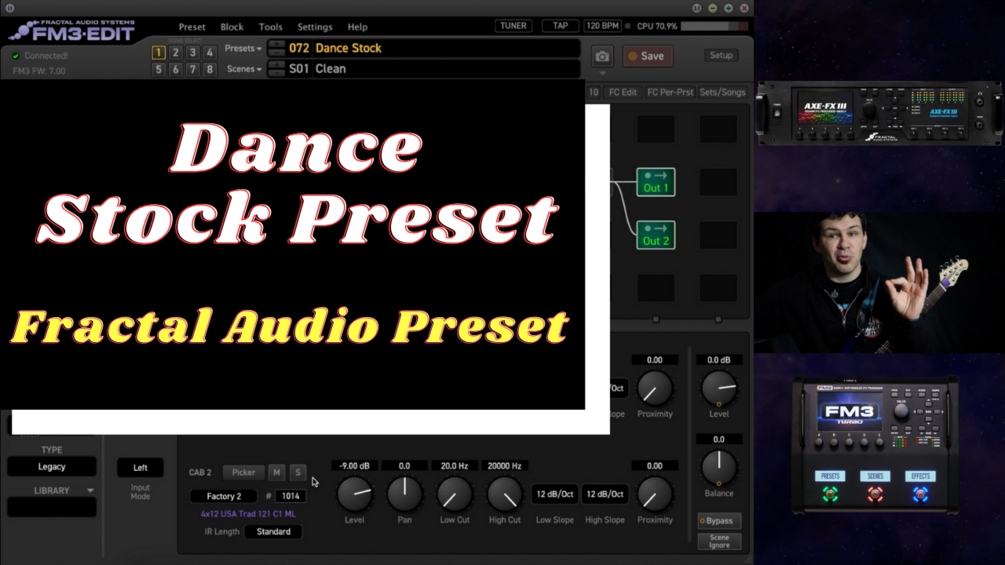Click the CAB 2 Low Cut knob
1005x565 pixels.
(x=454, y=494)
